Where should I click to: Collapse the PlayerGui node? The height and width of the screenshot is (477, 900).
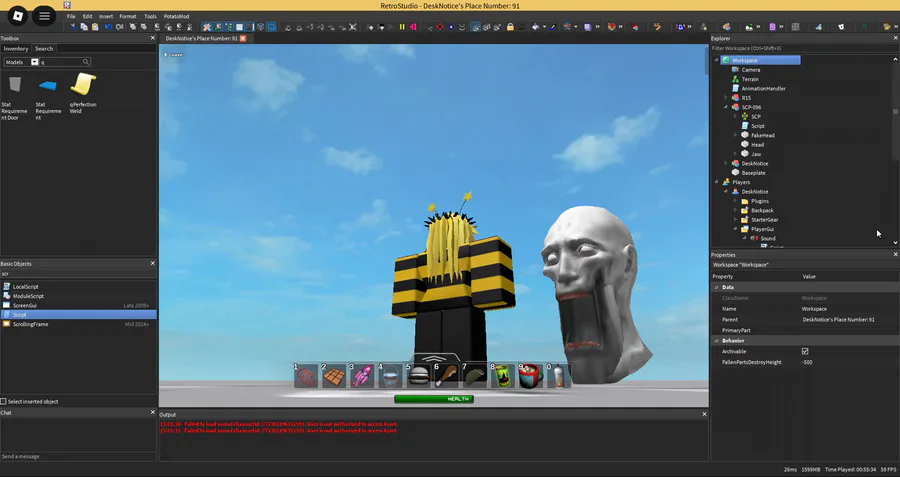pyautogui.click(x=735, y=229)
